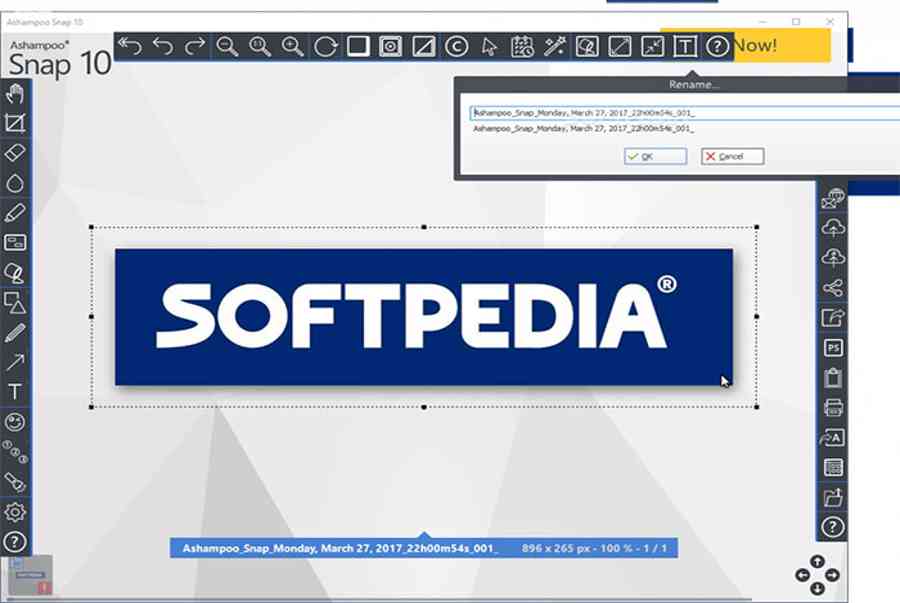Click the Redo arrow in top toolbar
The height and width of the screenshot is (603, 900).
(x=196, y=46)
